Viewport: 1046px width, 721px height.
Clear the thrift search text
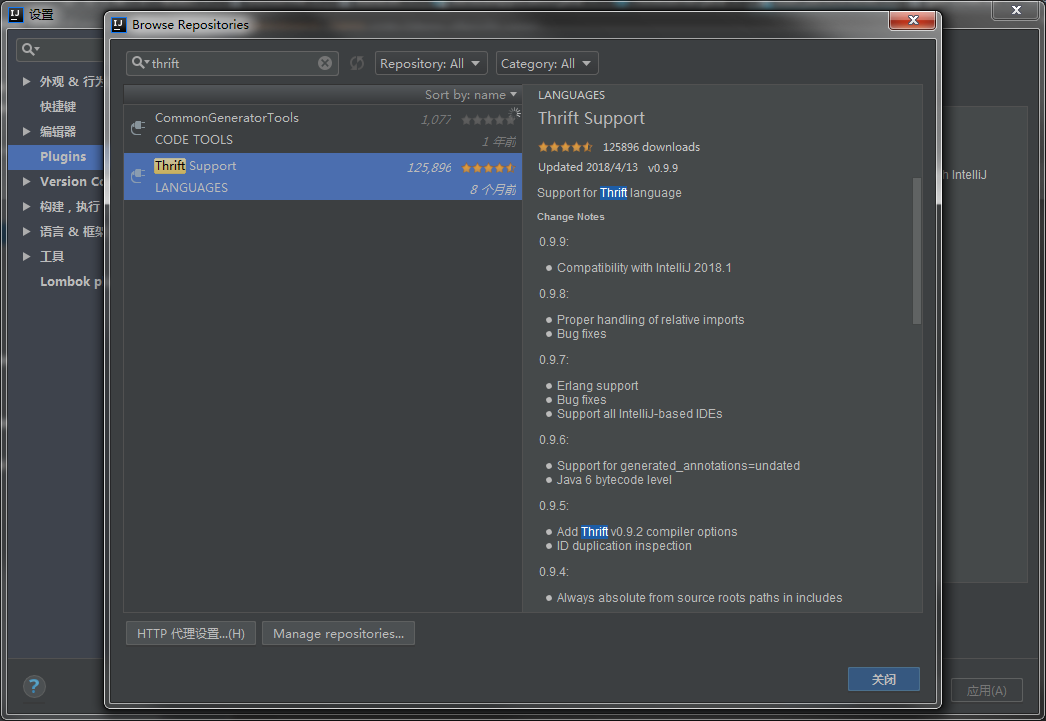coord(325,63)
